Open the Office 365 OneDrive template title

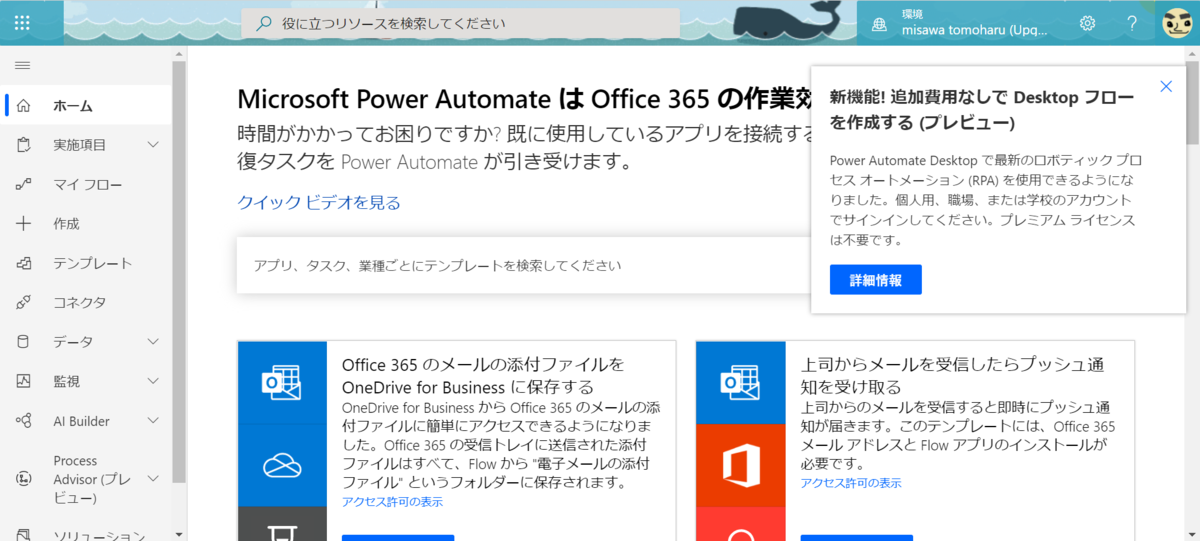[x=483, y=375]
